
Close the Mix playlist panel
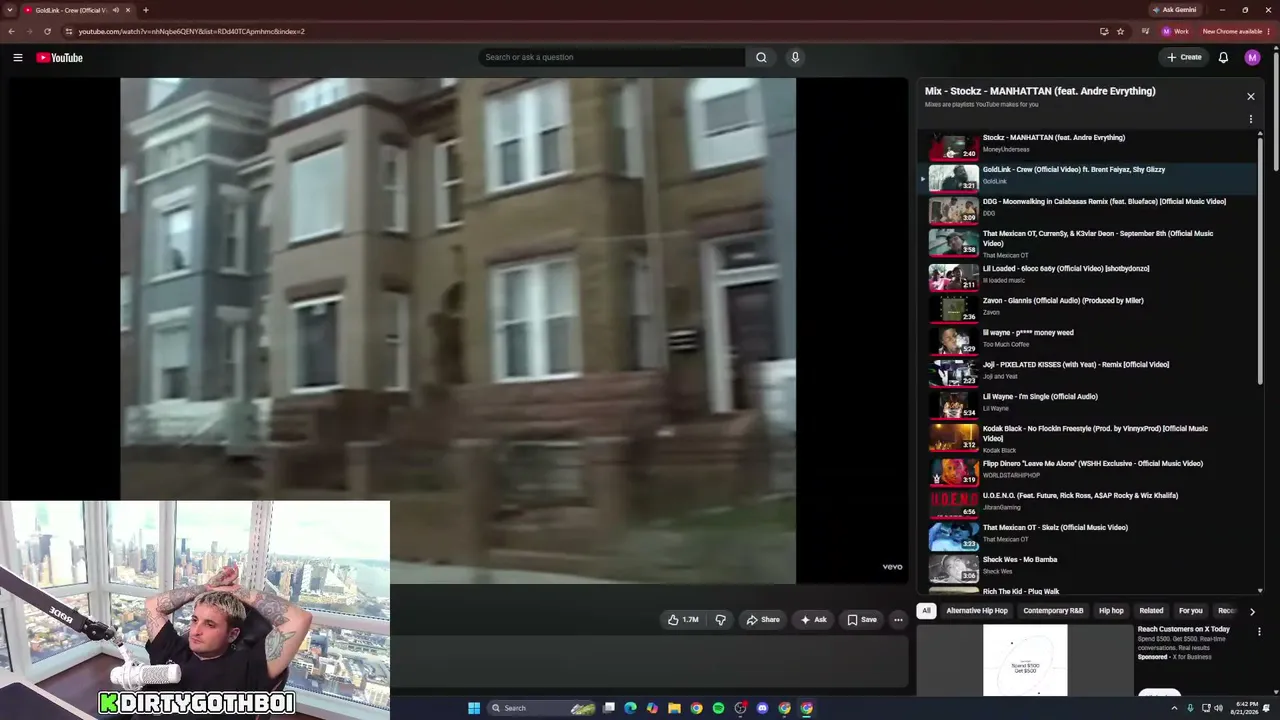(1250, 96)
